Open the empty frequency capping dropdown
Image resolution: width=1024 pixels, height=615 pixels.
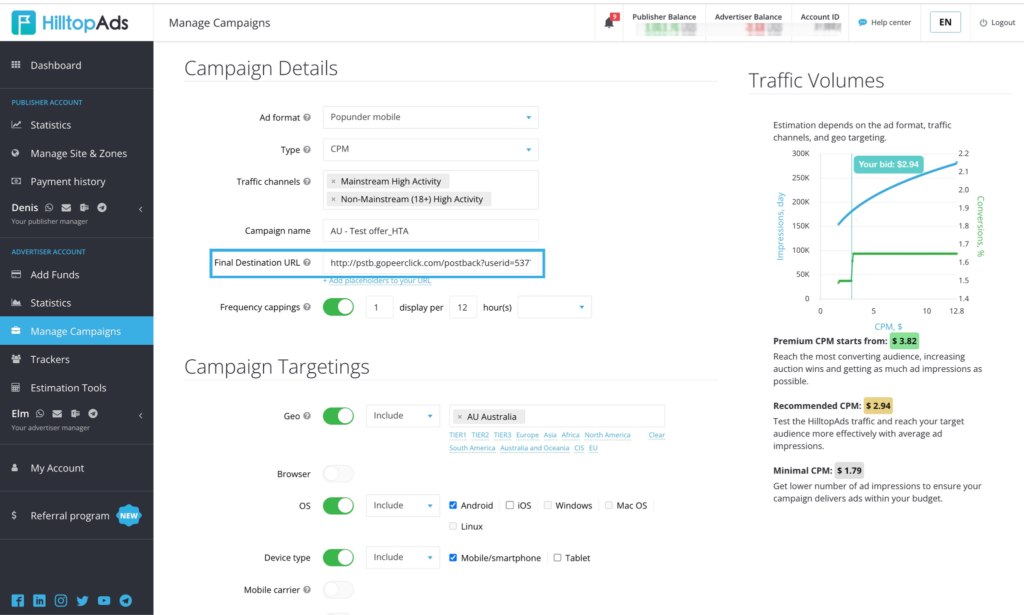coord(554,307)
